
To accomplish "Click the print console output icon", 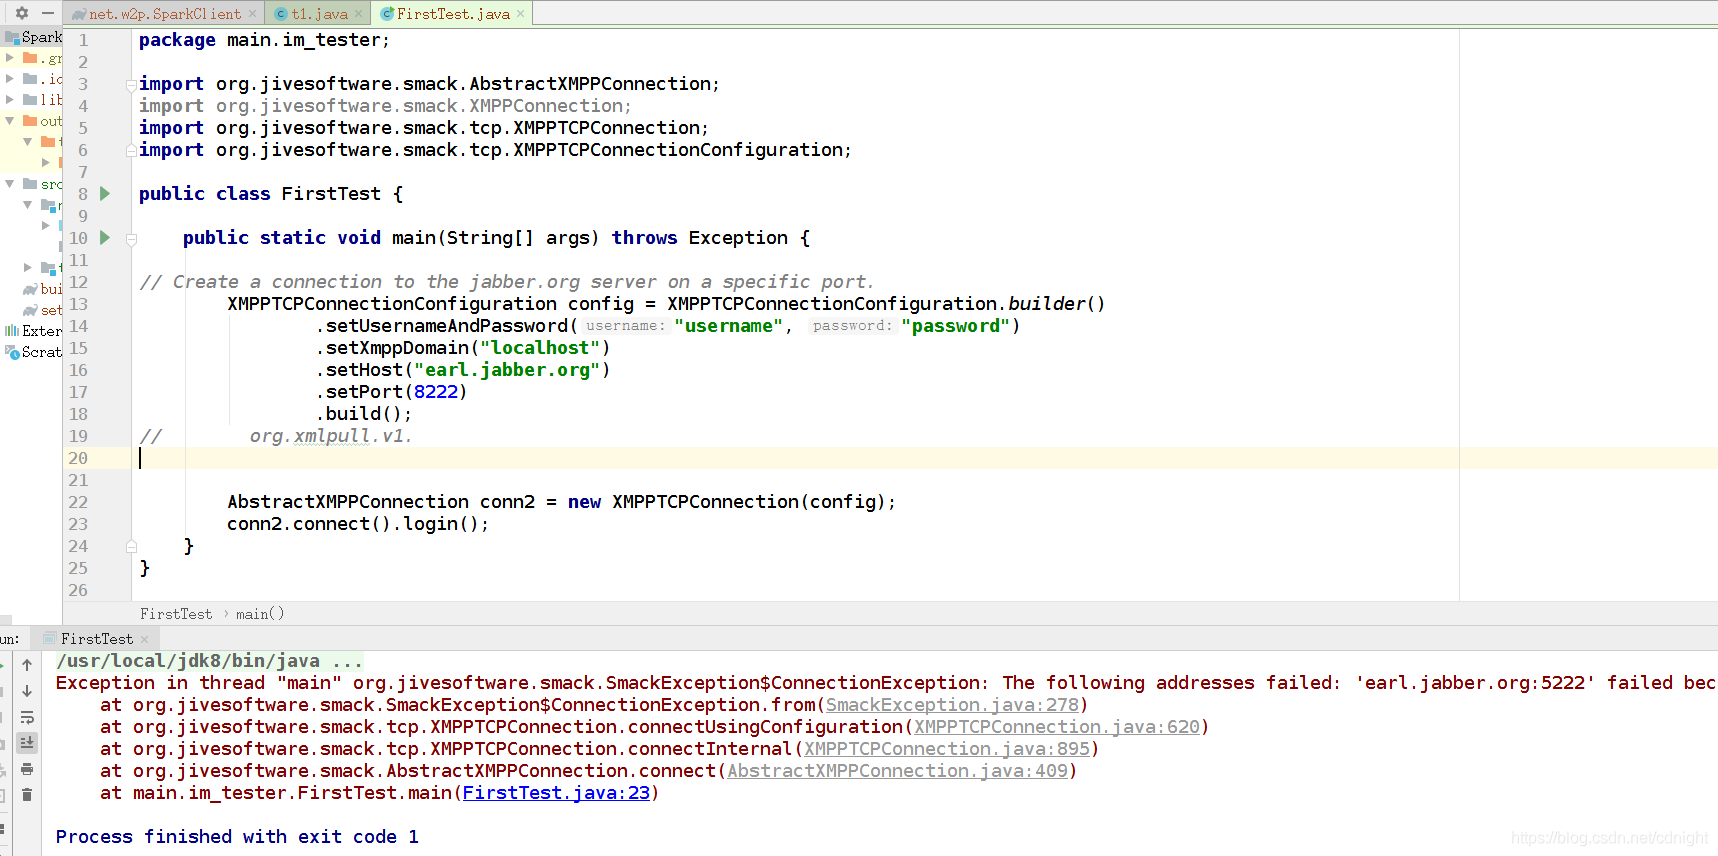I will pos(27,769).
